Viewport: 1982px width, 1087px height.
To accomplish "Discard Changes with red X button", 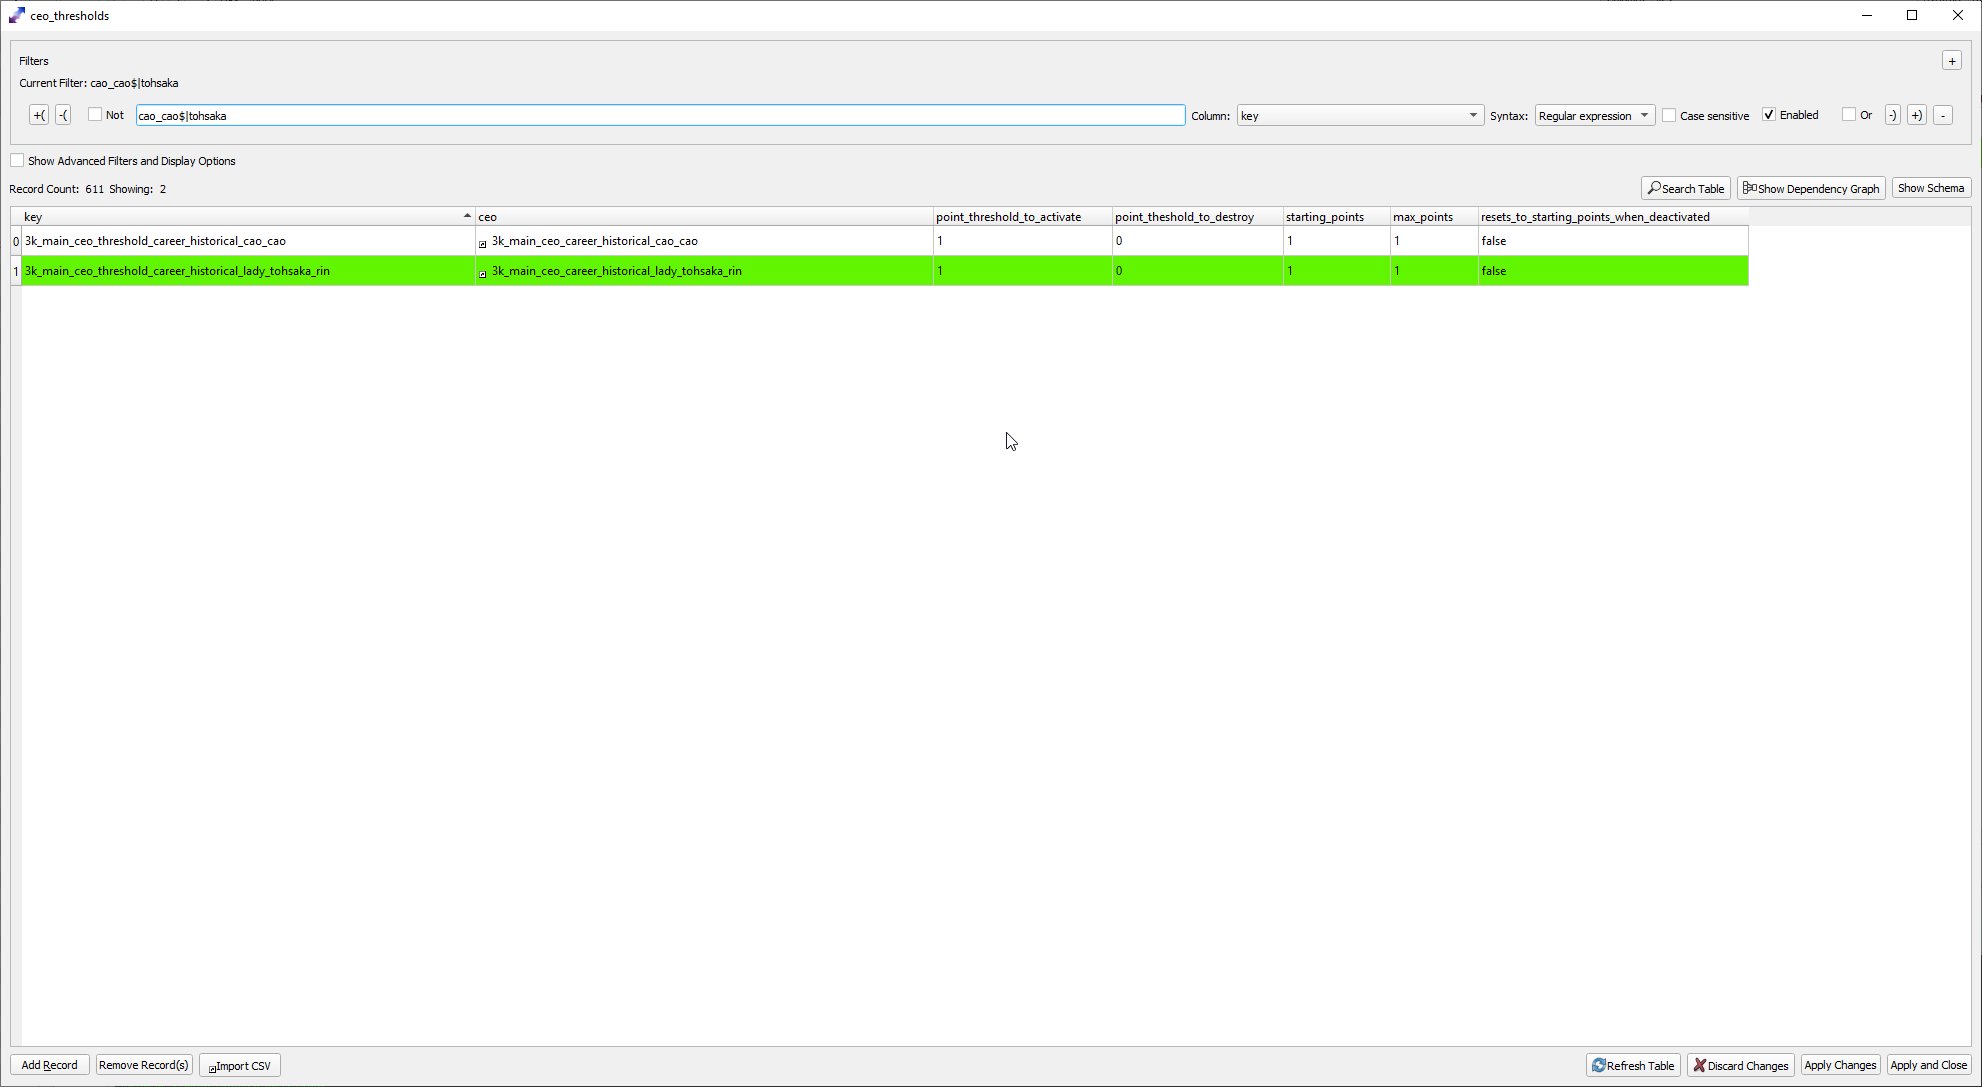I will pyautogui.click(x=1740, y=1065).
